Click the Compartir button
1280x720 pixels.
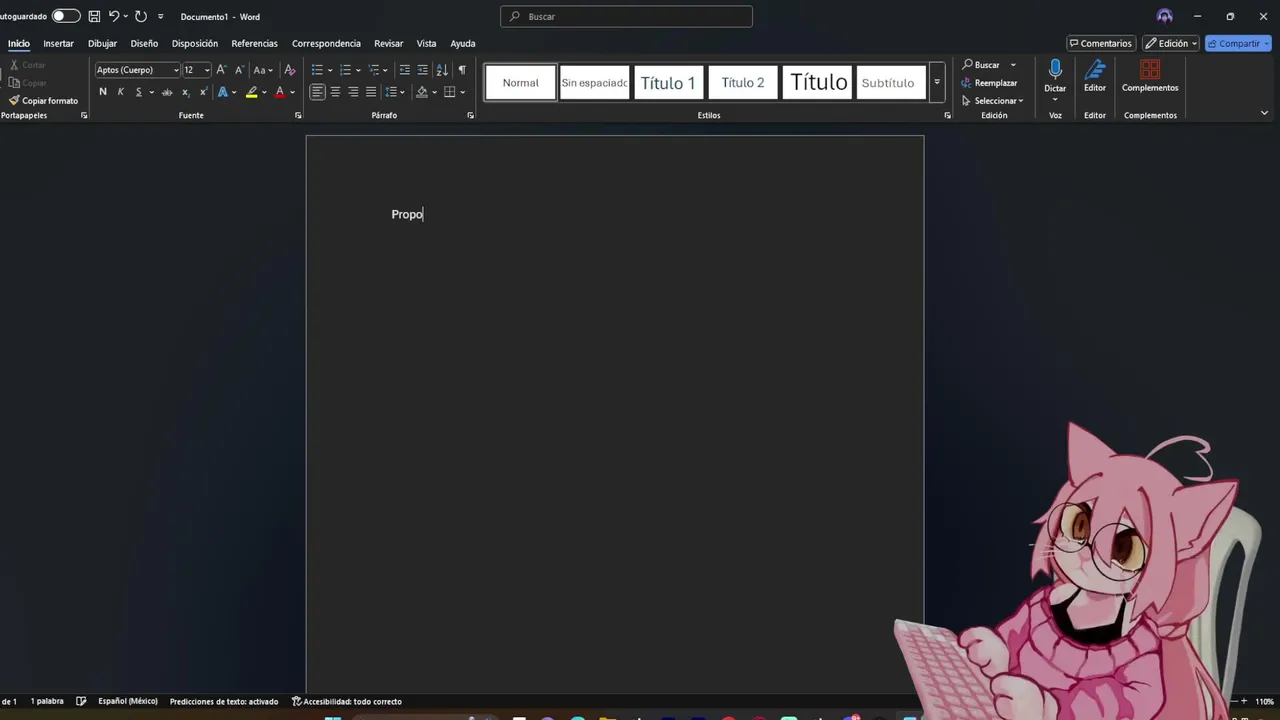(x=1238, y=43)
